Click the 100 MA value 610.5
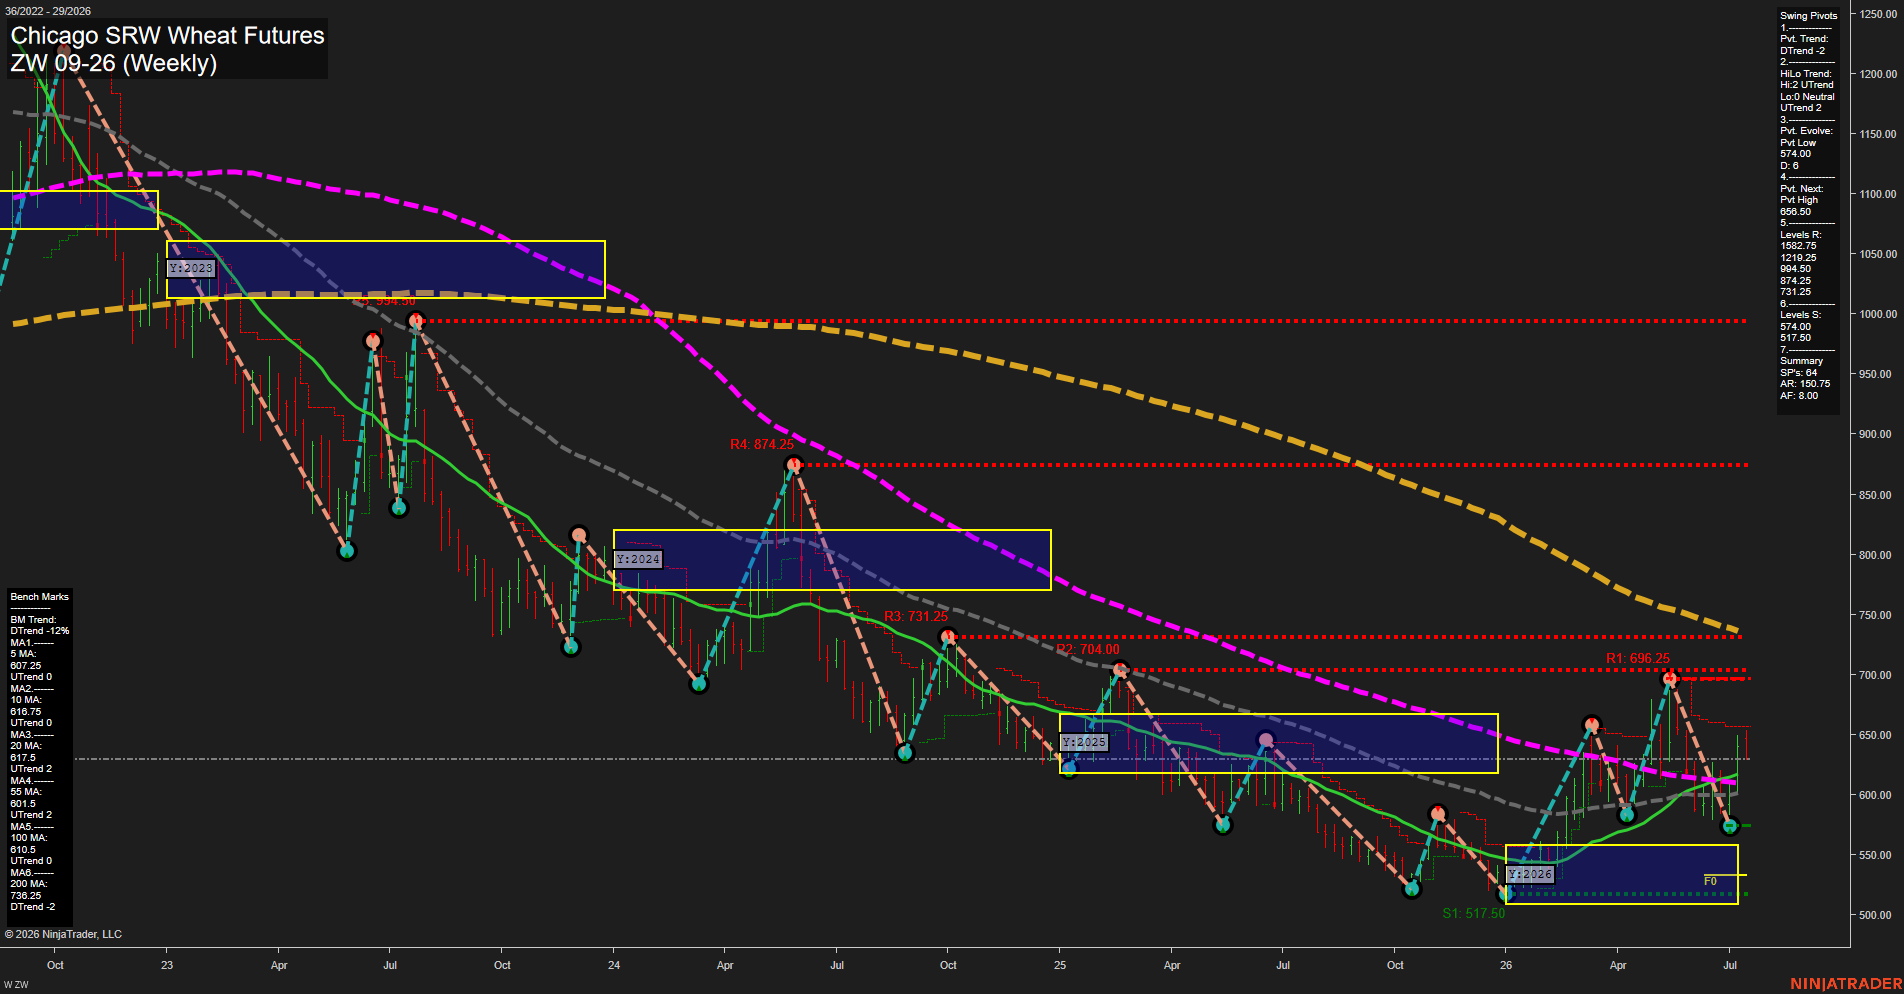This screenshot has height=994, width=1904. pos(23,850)
